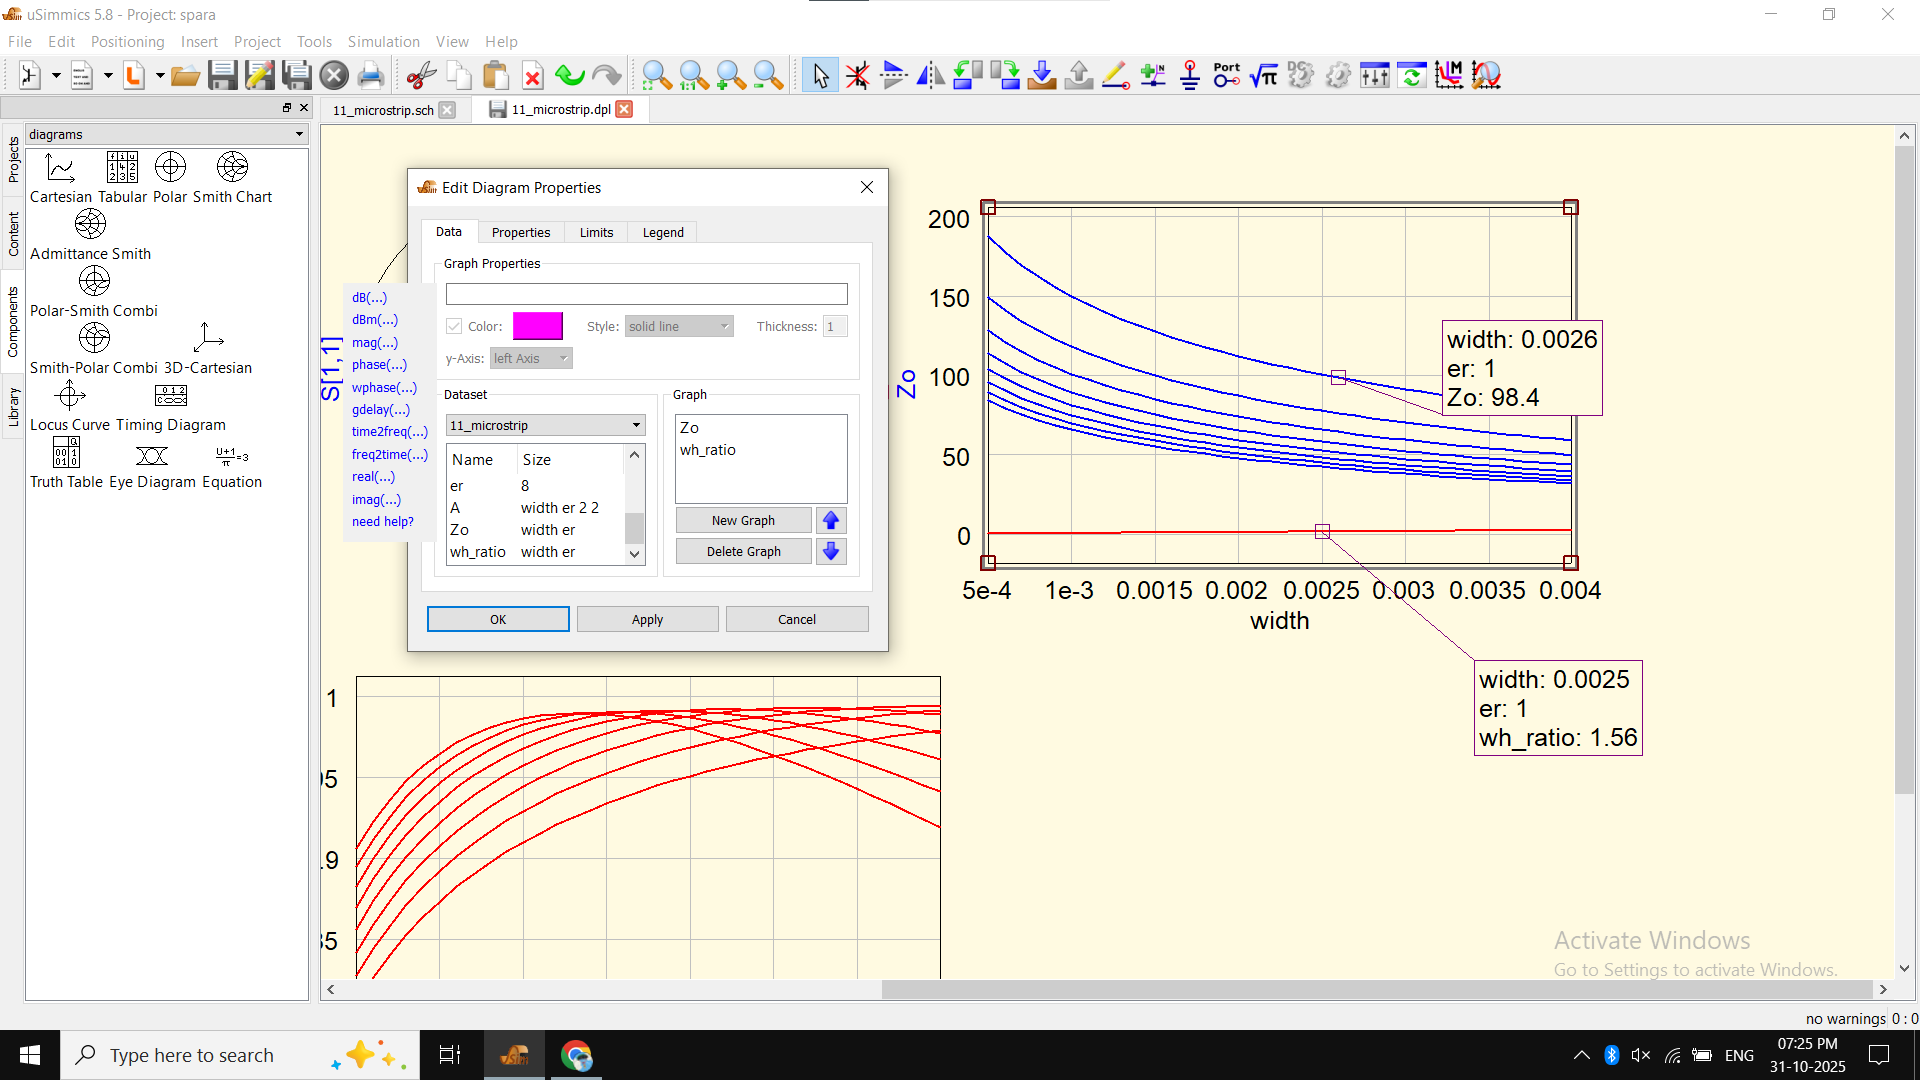Viewport: 1920px width, 1080px height.
Task: Click the Insert Ground toolbar icon
Action: point(1190,75)
